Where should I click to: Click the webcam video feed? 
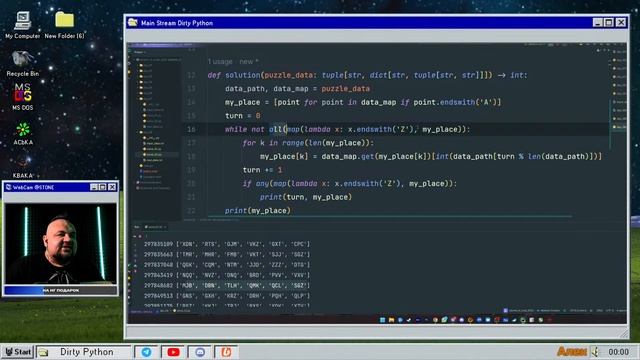click(x=61, y=243)
